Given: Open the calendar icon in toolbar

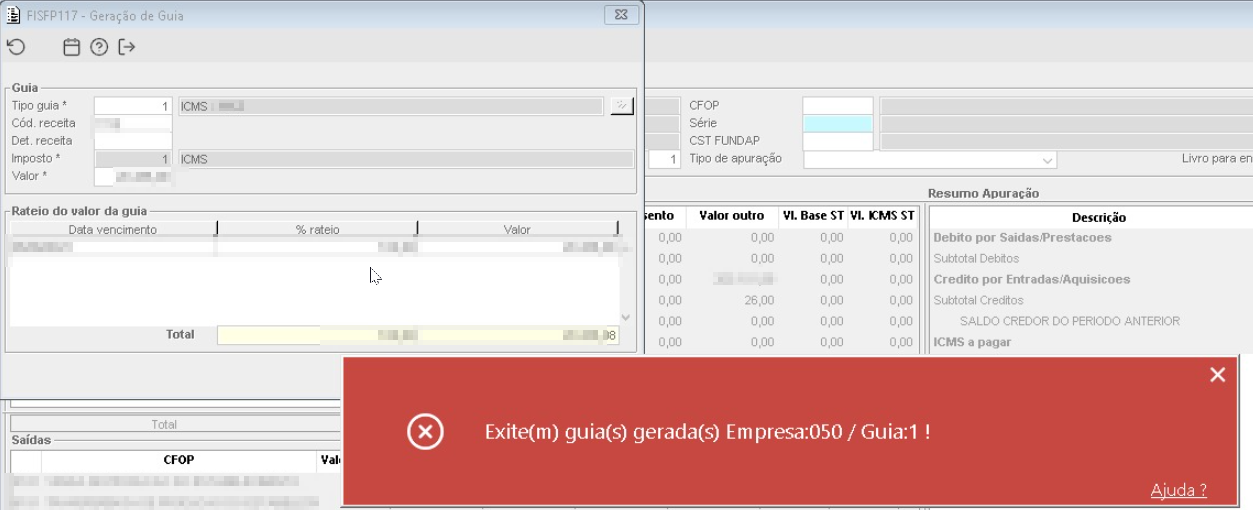Looking at the screenshot, I should (71, 47).
